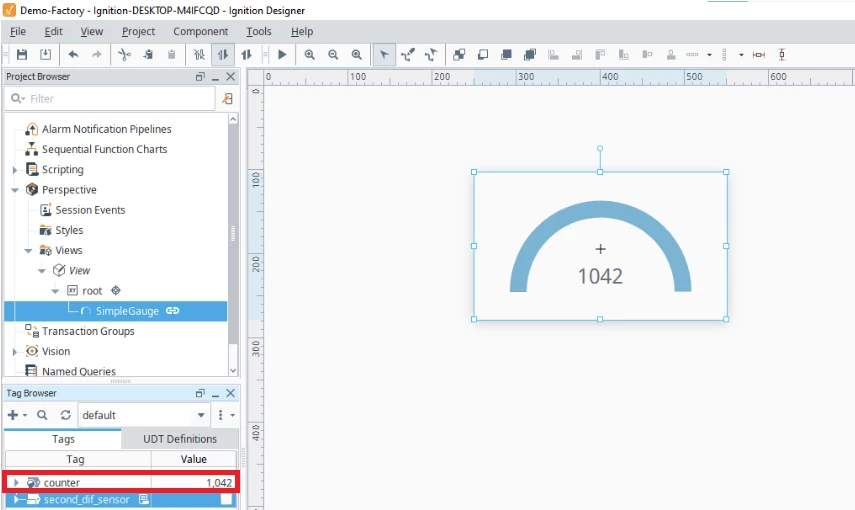Click the Zoom In magnifier icon
Screen dimensions: 855x510
coord(310,55)
